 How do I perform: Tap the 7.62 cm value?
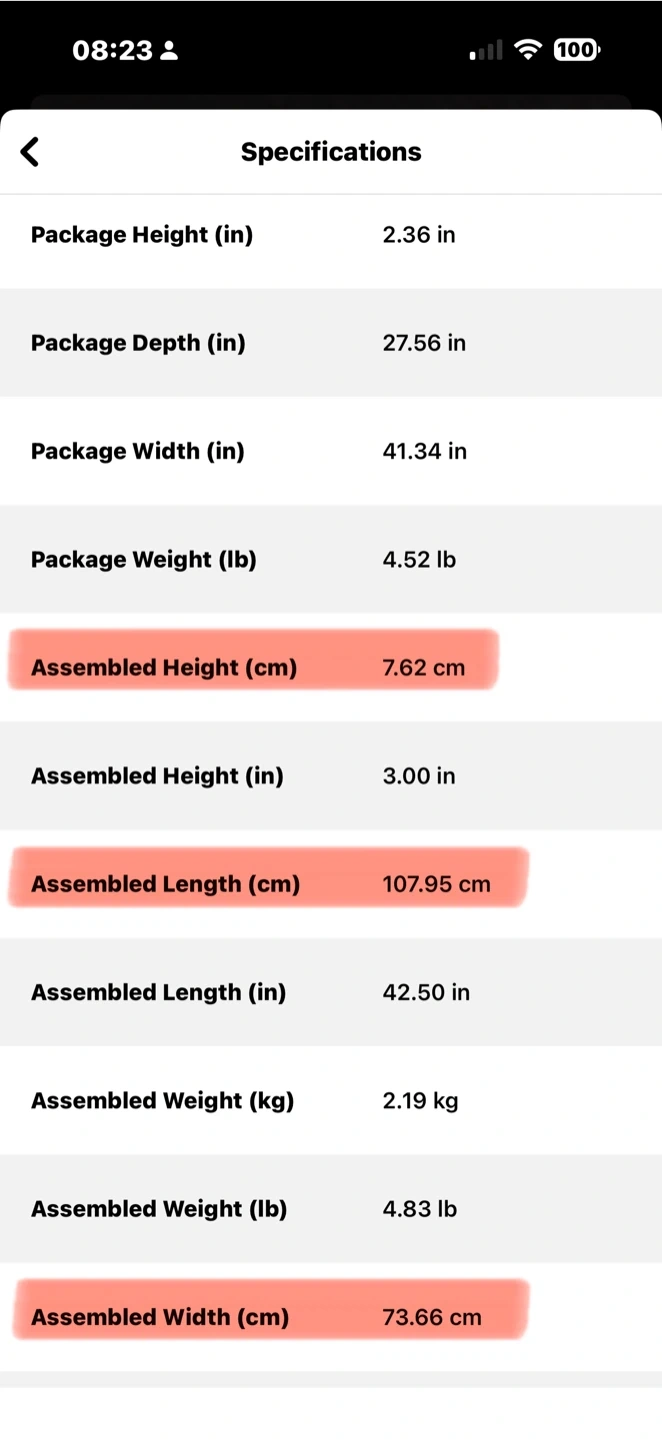[x=423, y=667]
